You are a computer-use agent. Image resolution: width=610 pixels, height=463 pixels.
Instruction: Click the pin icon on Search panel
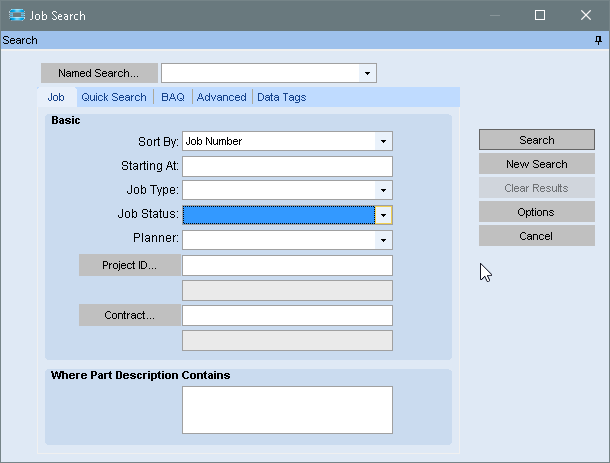point(598,40)
